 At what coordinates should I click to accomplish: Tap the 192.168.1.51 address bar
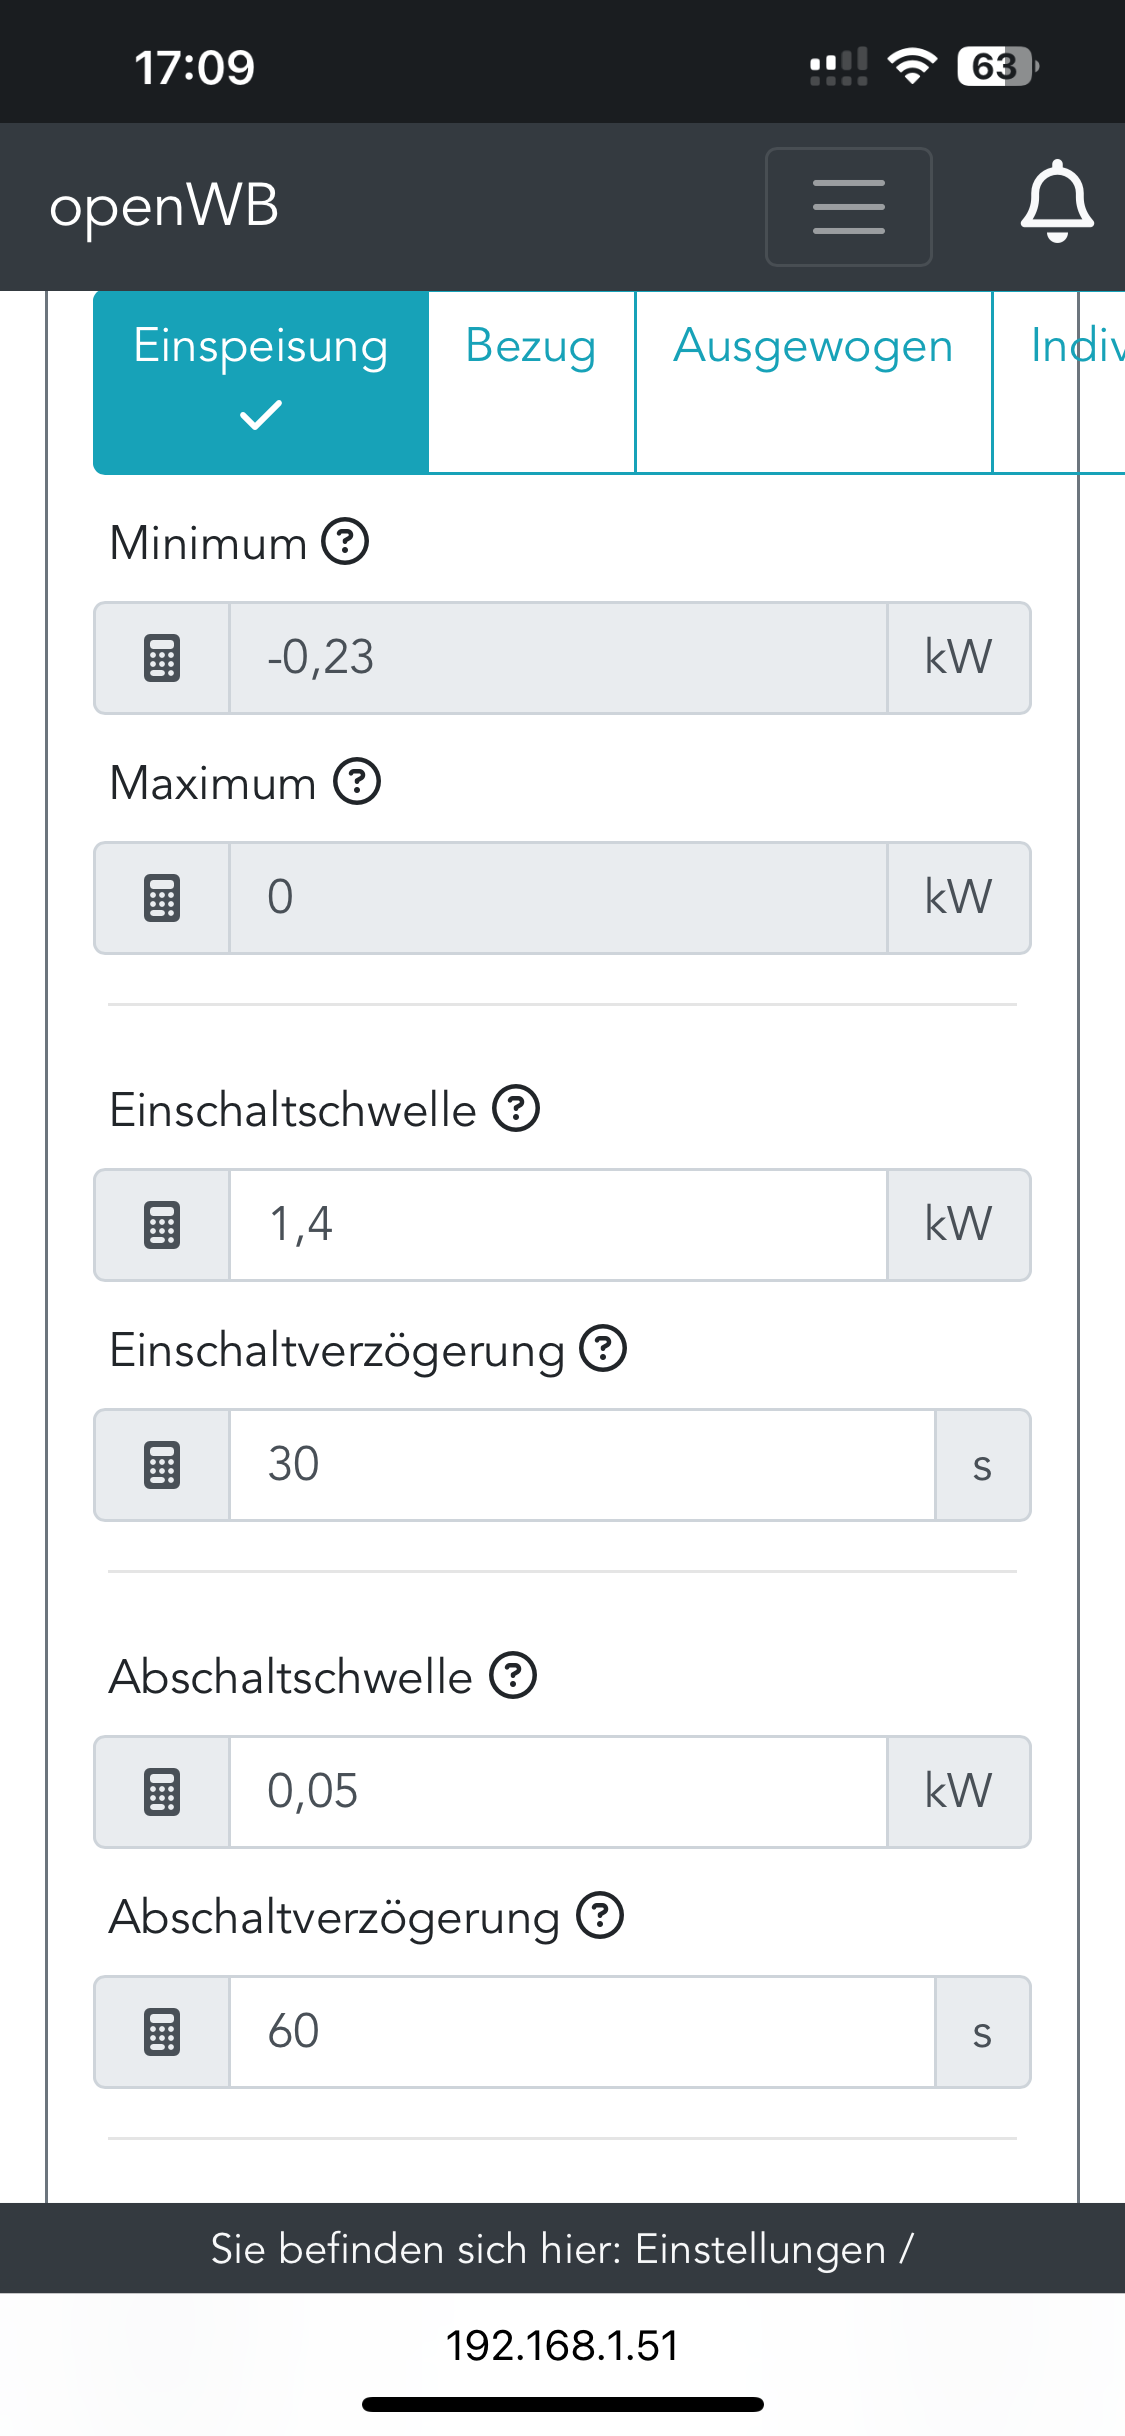562,2345
